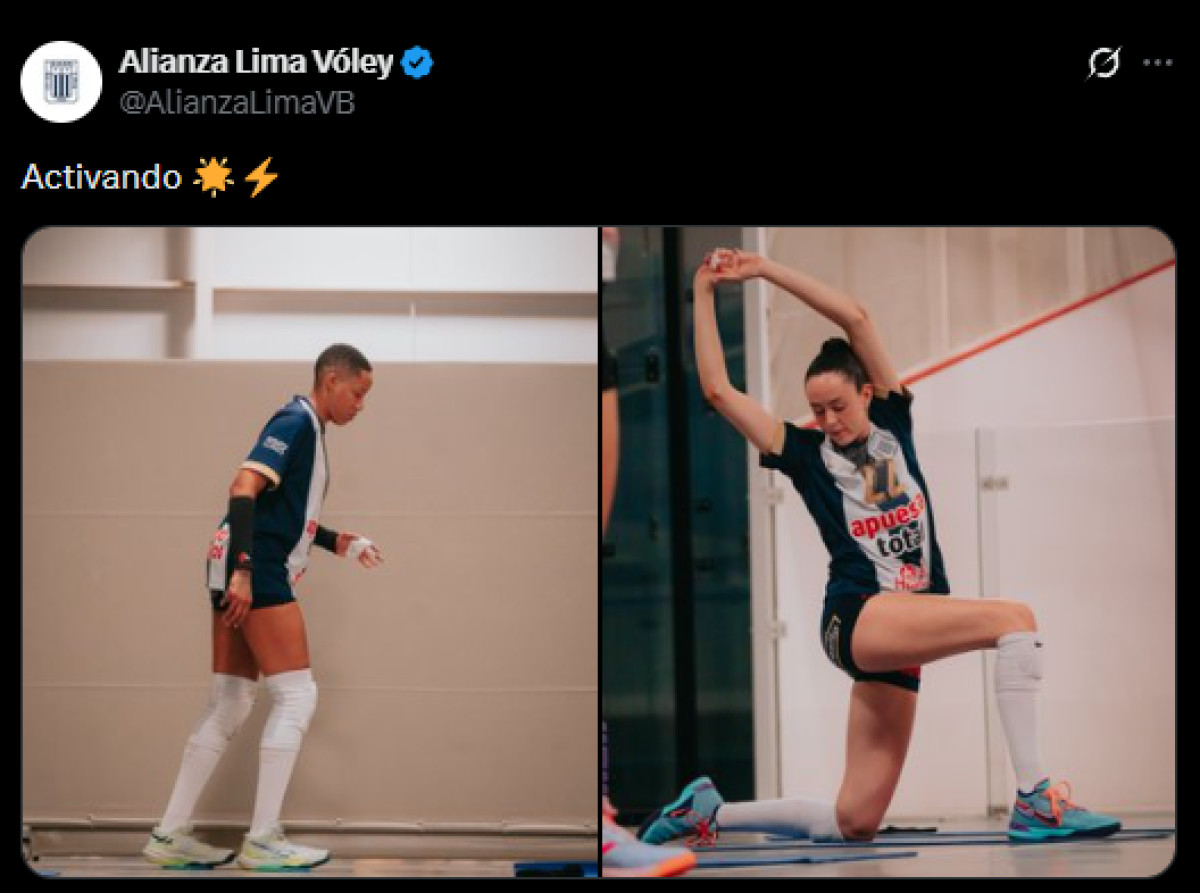Open the @AlianzaLimaVB handle link

click(x=237, y=103)
